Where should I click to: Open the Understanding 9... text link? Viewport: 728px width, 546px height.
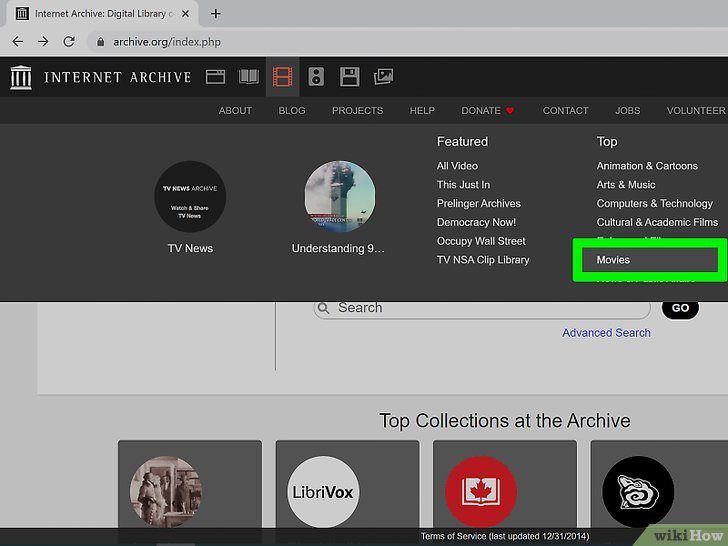338,248
